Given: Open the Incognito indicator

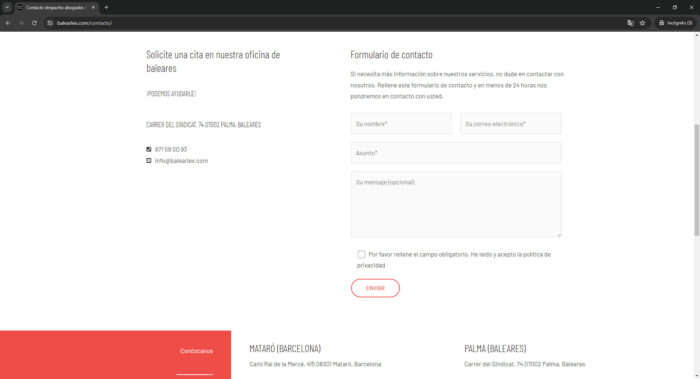Looking at the screenshot, I should tap(675, 23).
